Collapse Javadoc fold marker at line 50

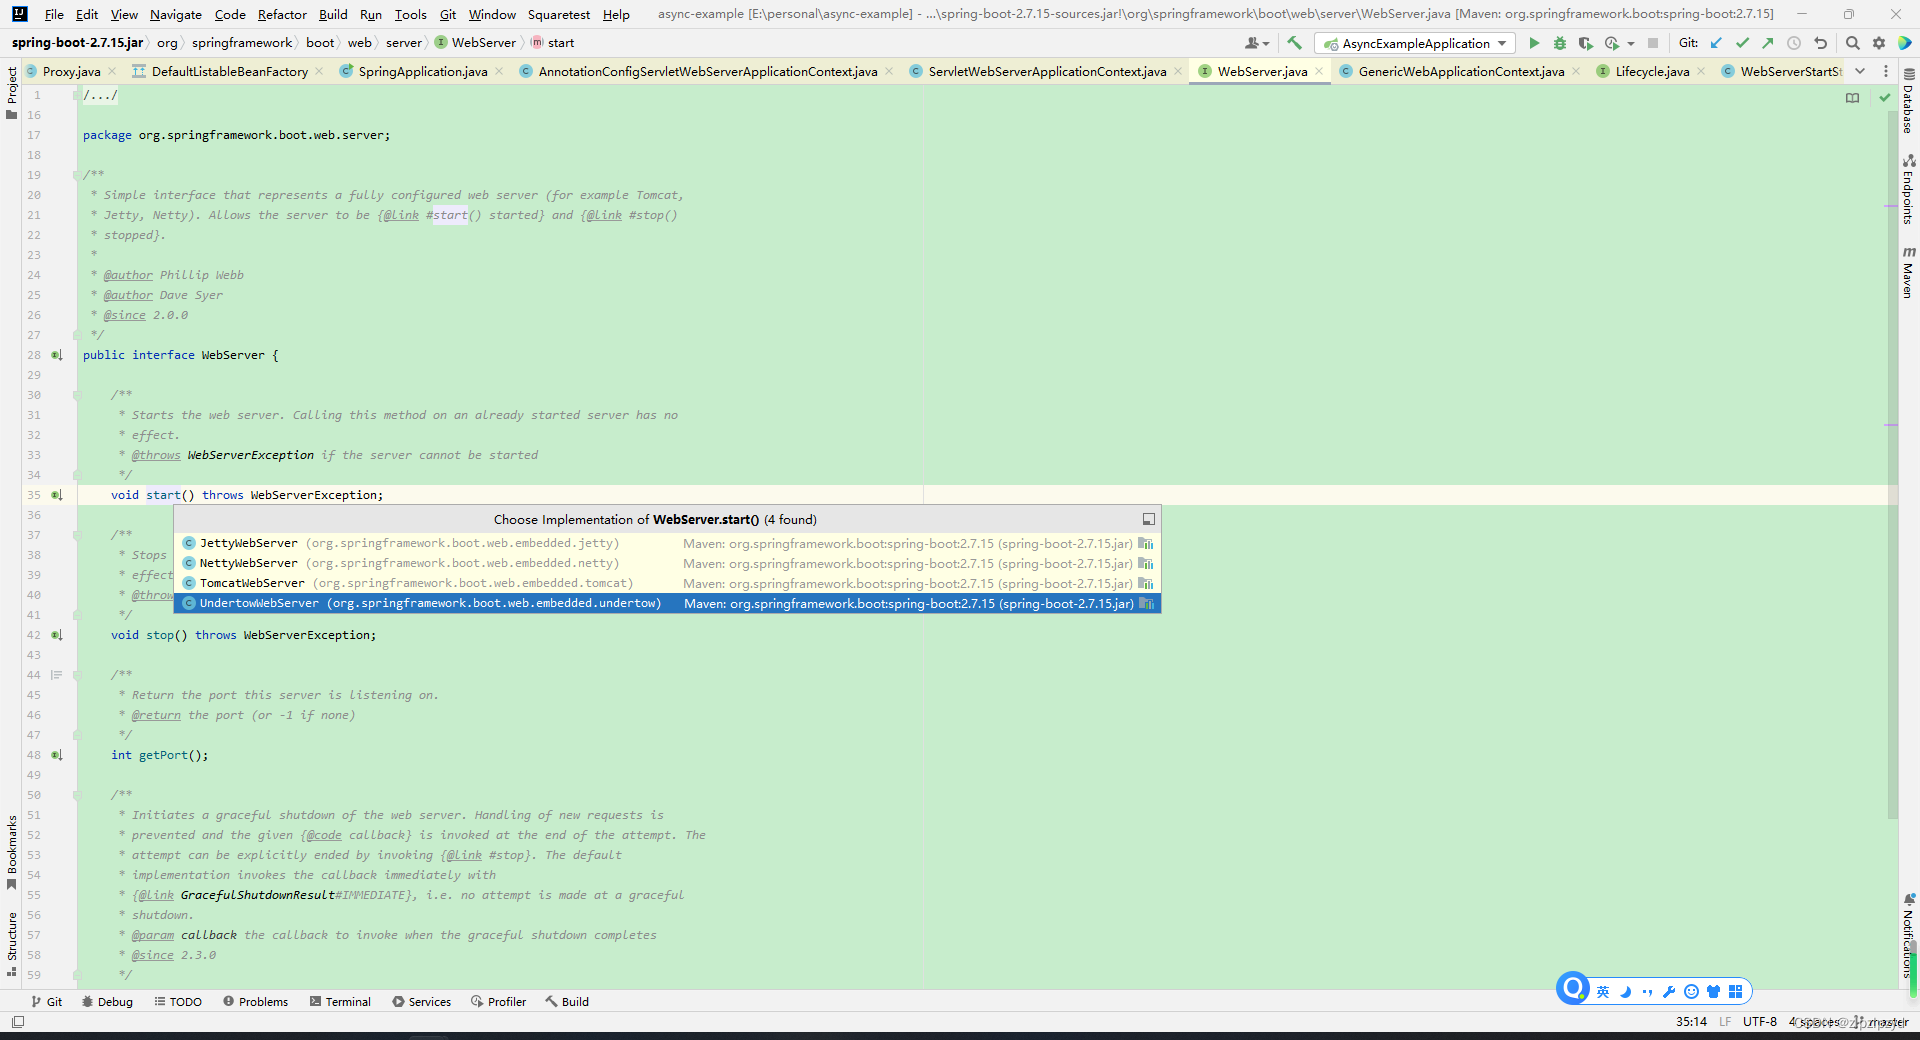pyautogui.click(x=77, y=795)
